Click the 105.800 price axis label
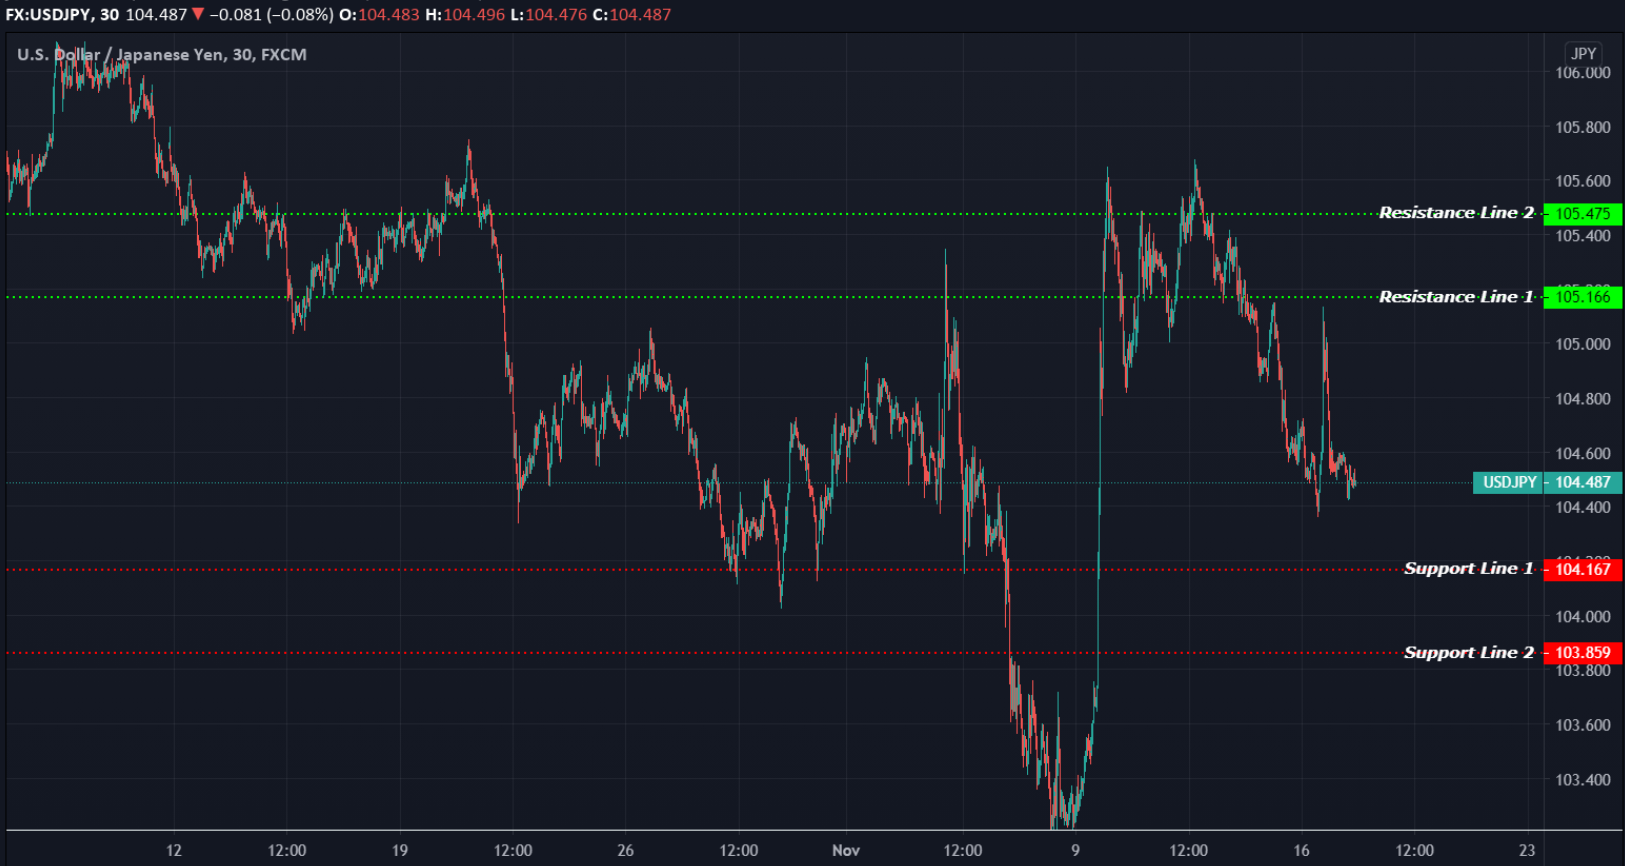1625x866 pixels. (x=1583, y=128)
